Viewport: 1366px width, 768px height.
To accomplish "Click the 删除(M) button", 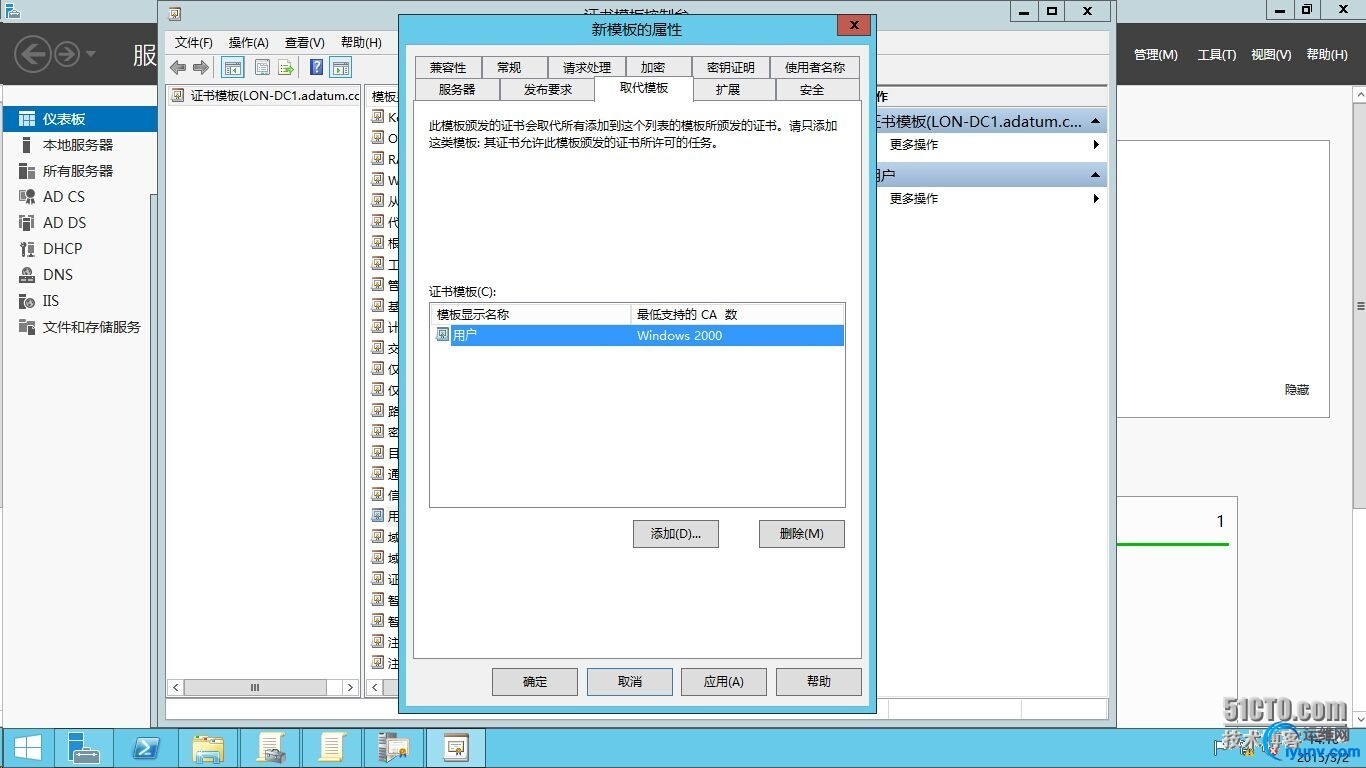I will pos(802,534).
